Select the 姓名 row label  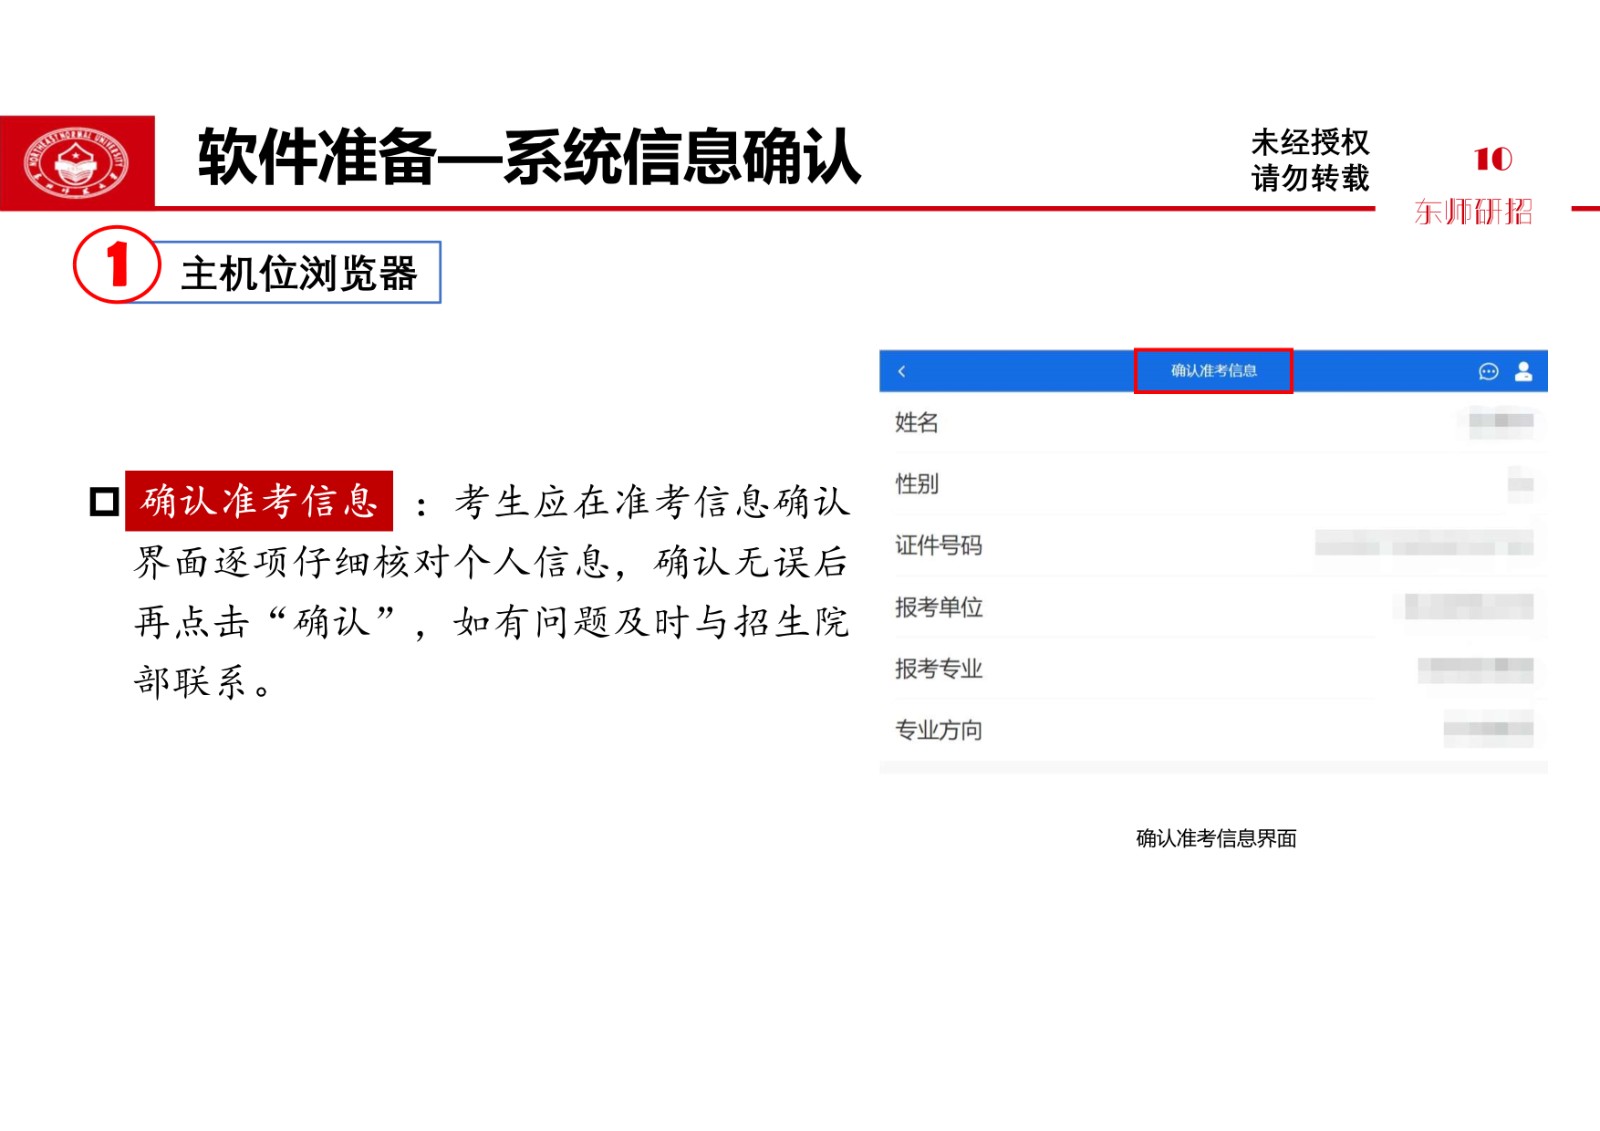click(916, 422)
